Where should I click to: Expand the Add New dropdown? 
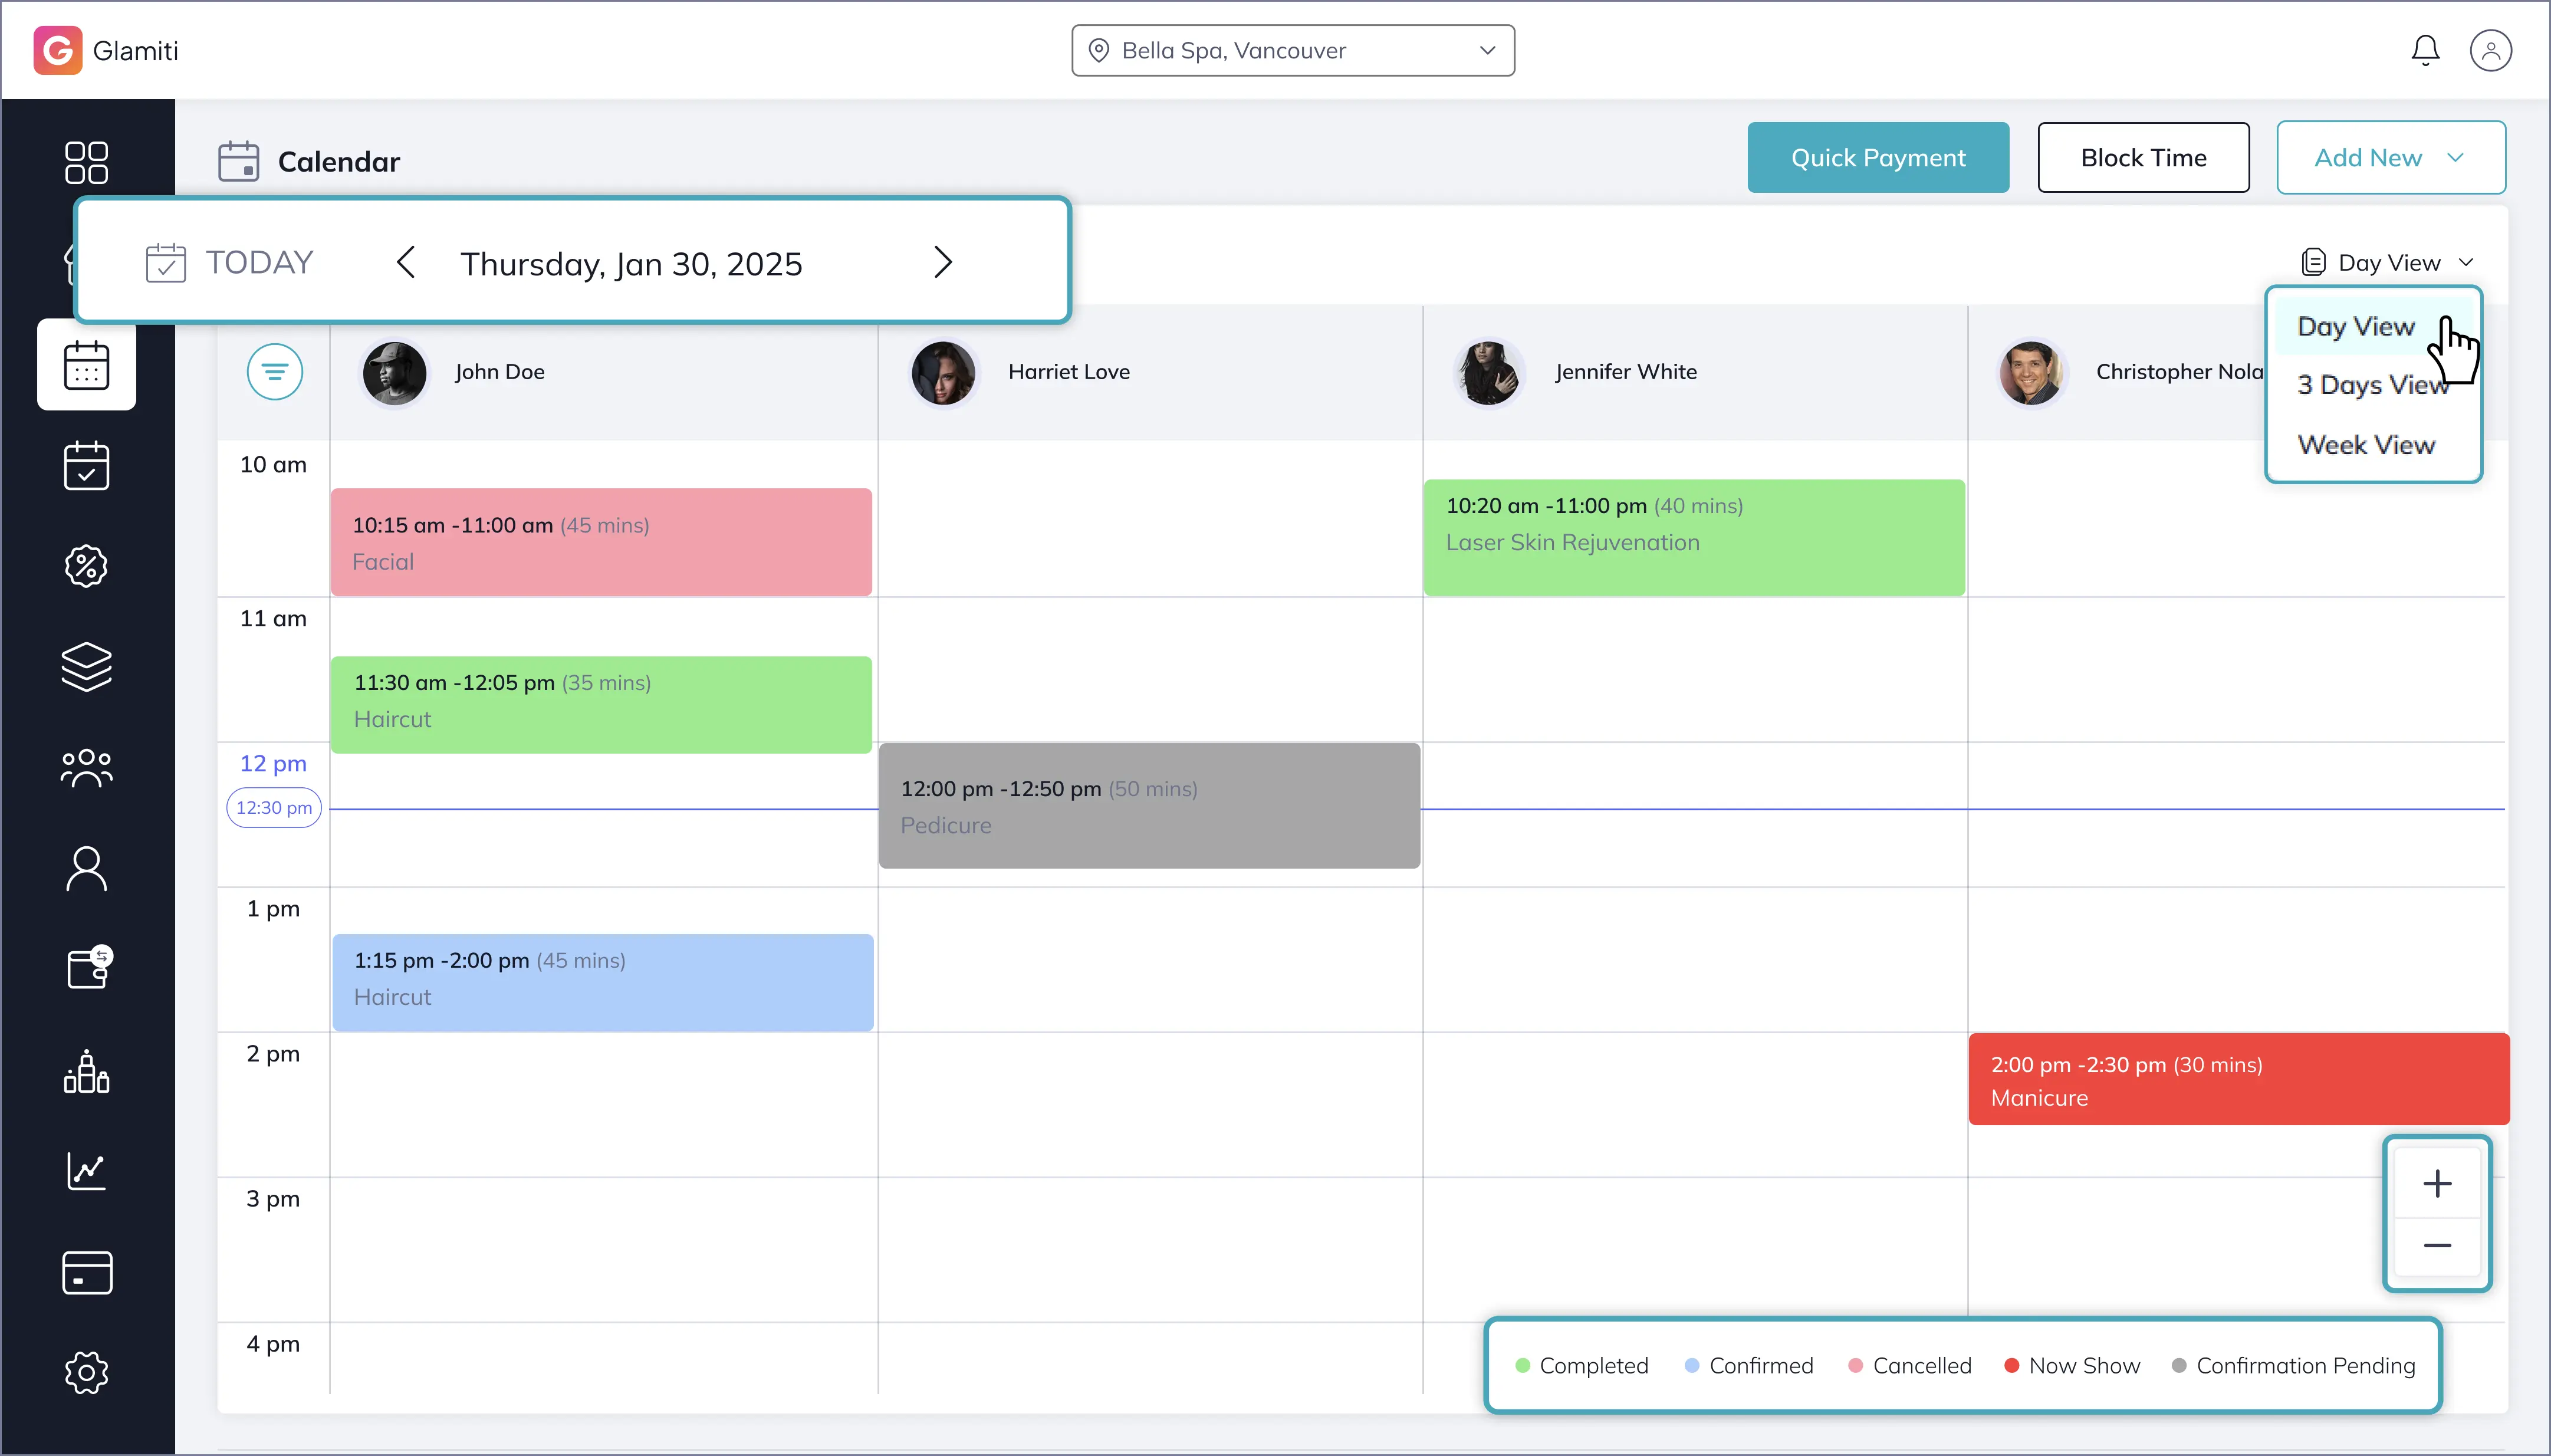2390,158
